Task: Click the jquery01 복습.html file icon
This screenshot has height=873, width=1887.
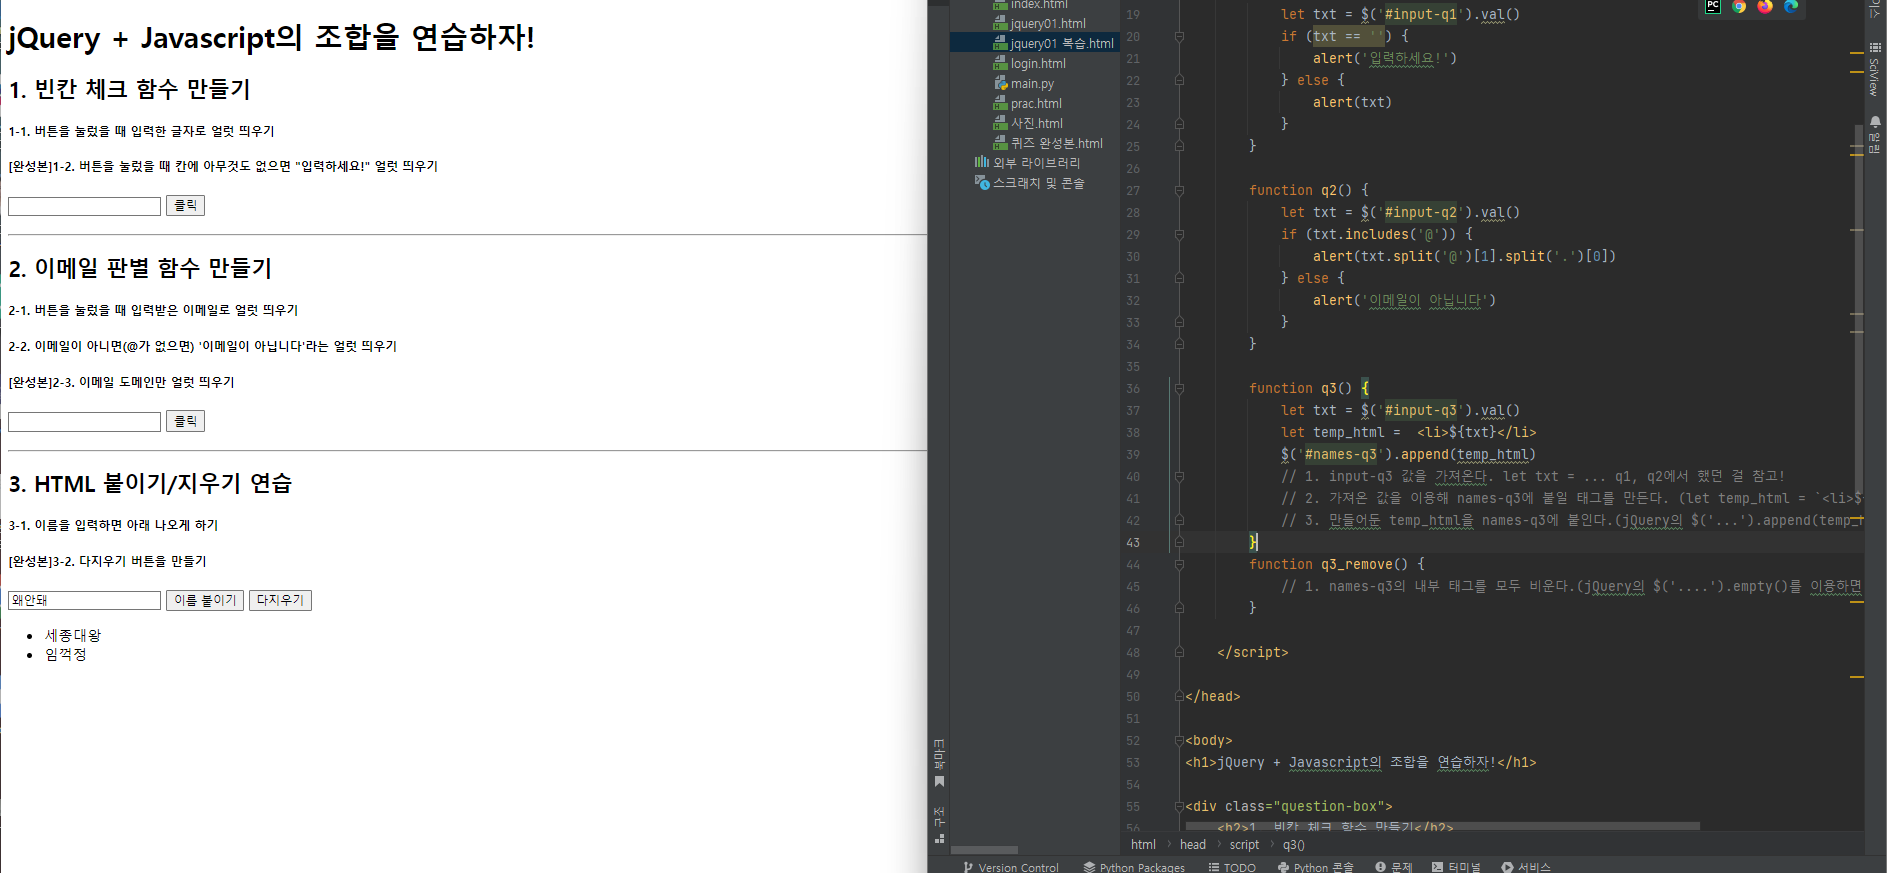Action: [x=1000, y=43]
